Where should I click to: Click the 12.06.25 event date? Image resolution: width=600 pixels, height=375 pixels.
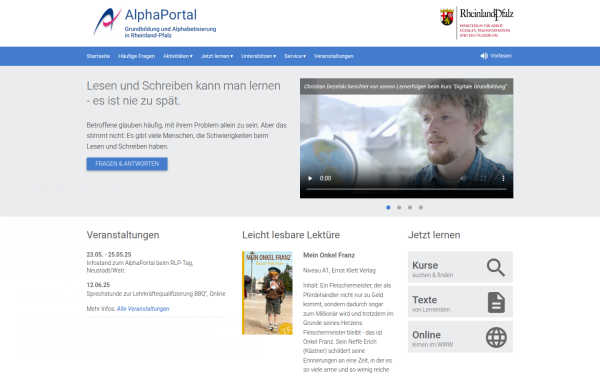coord(98,285)
